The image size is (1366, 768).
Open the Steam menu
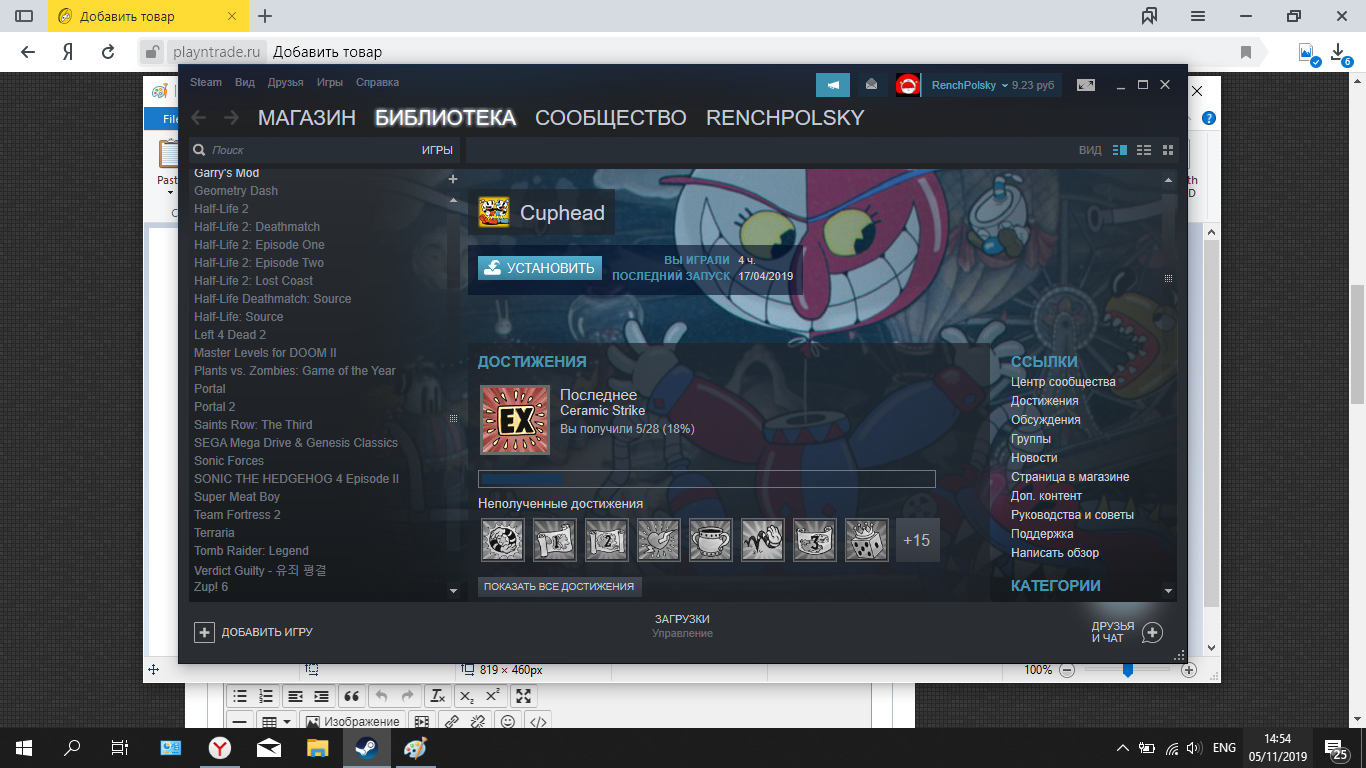(206, 82)
